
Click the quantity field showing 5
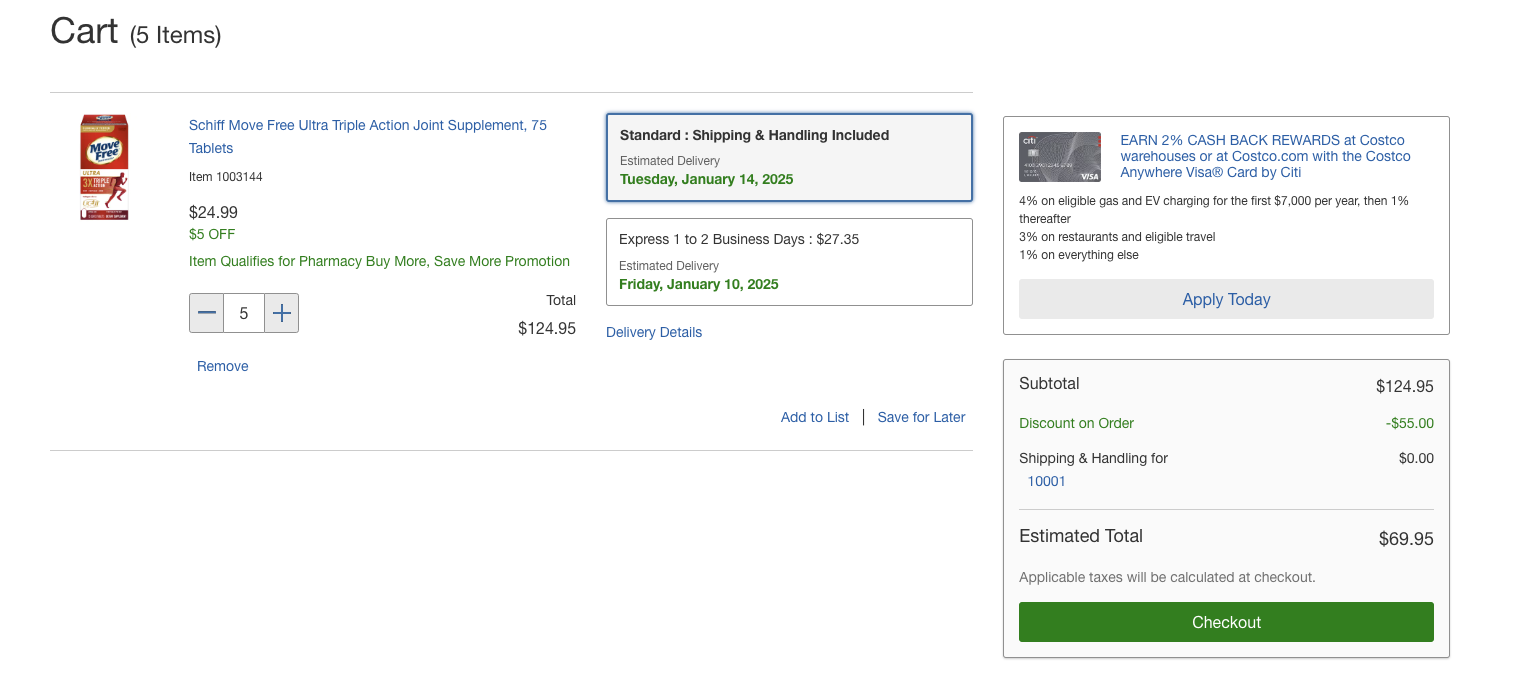click(x=244, y=313)
